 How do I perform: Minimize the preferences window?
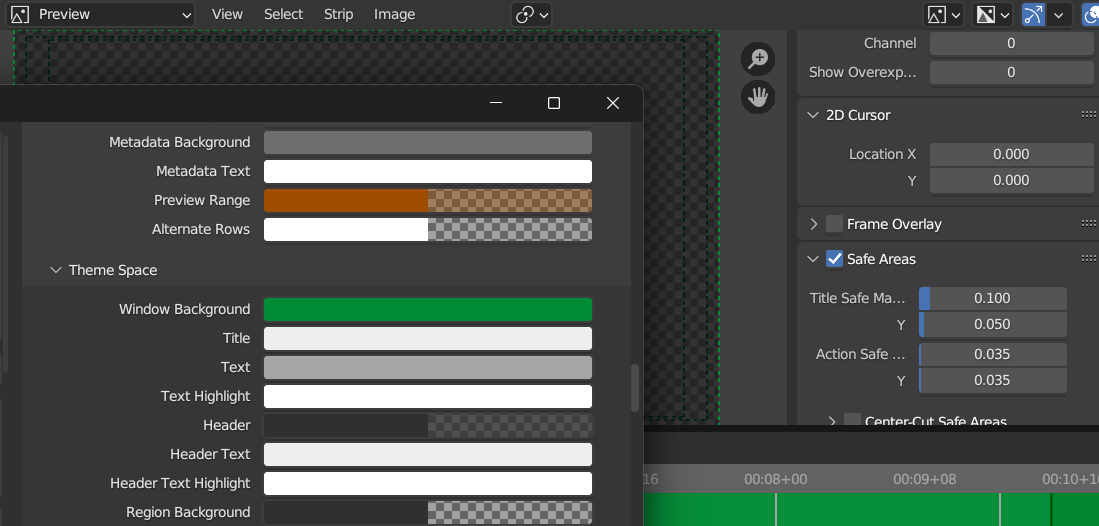(x=496, y=103)
